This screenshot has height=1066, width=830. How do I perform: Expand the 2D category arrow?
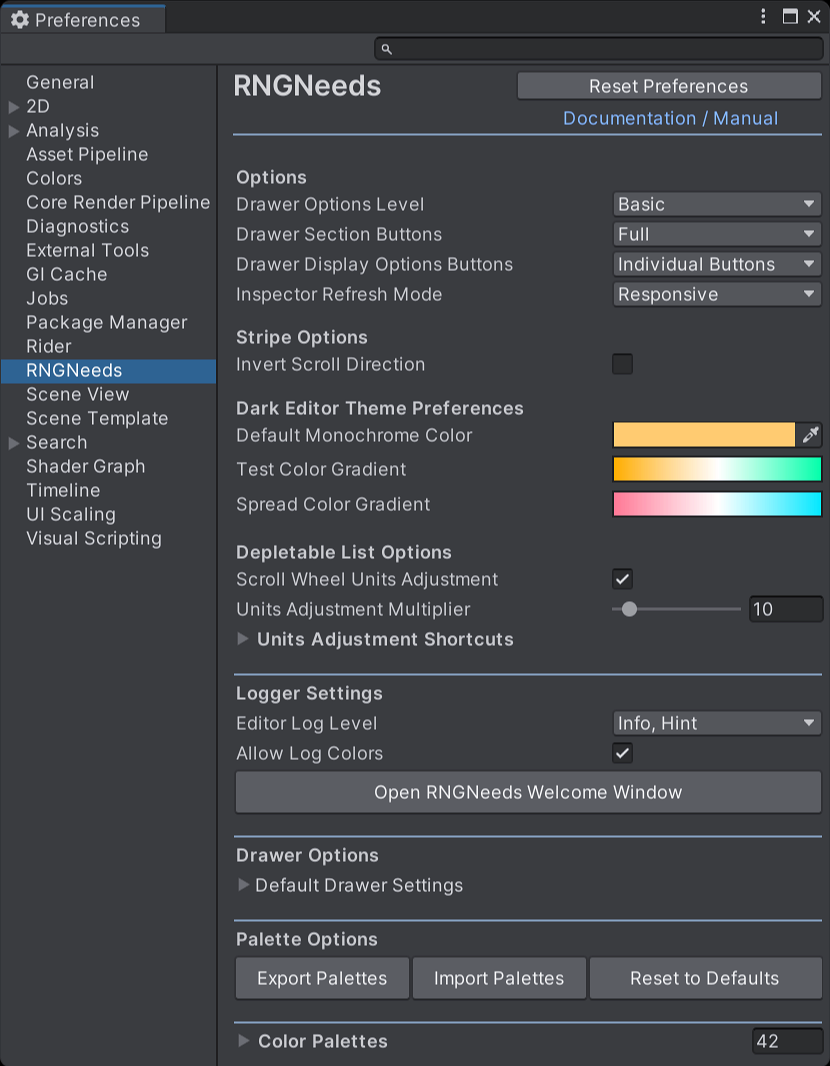coord(13,107)
